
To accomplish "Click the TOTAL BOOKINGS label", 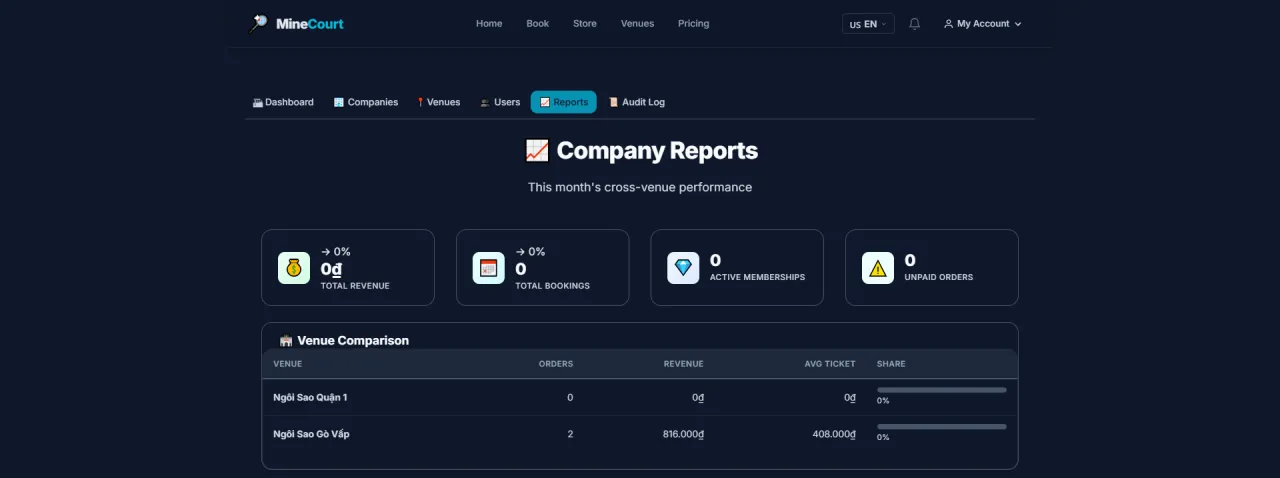I will 552,286.
